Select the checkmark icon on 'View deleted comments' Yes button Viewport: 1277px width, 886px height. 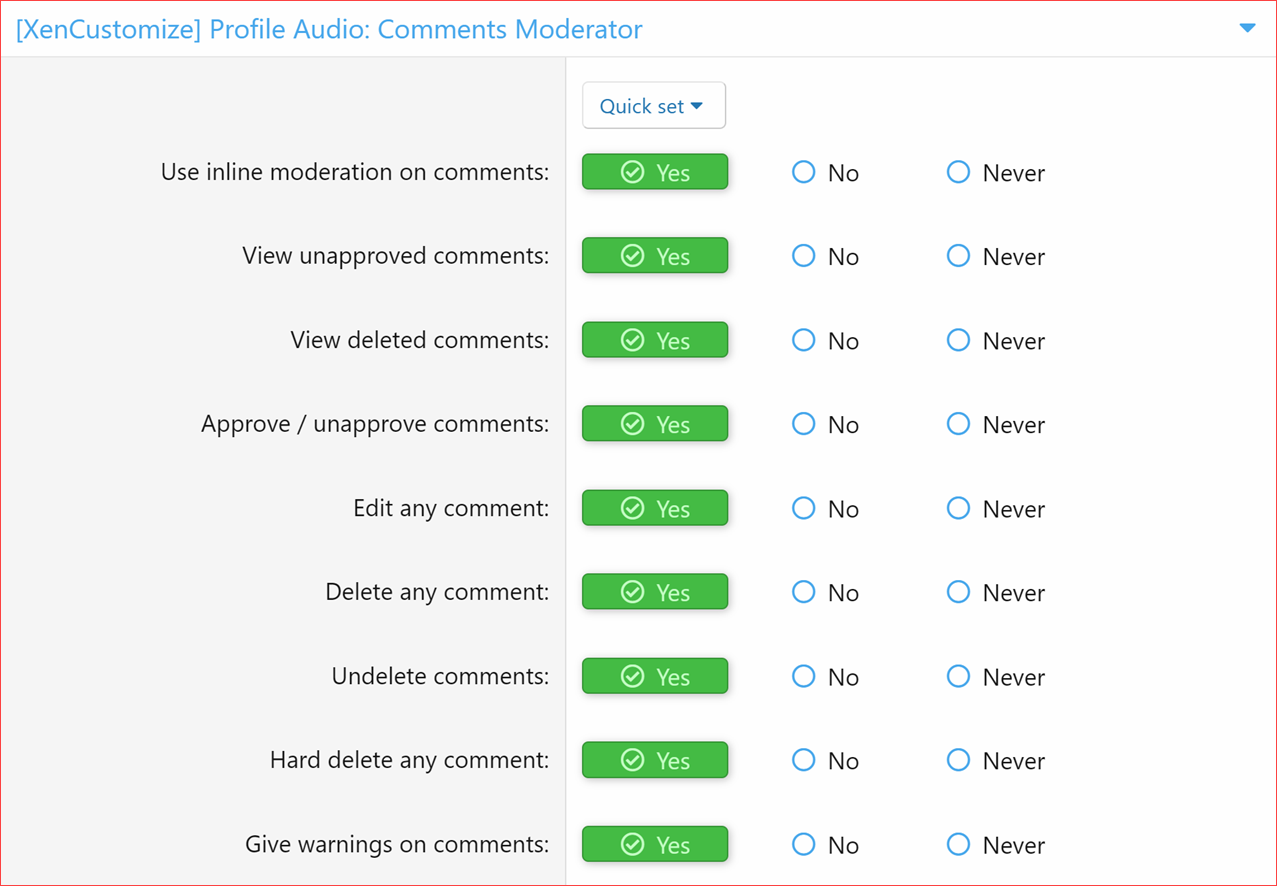(x=633, y=339)
